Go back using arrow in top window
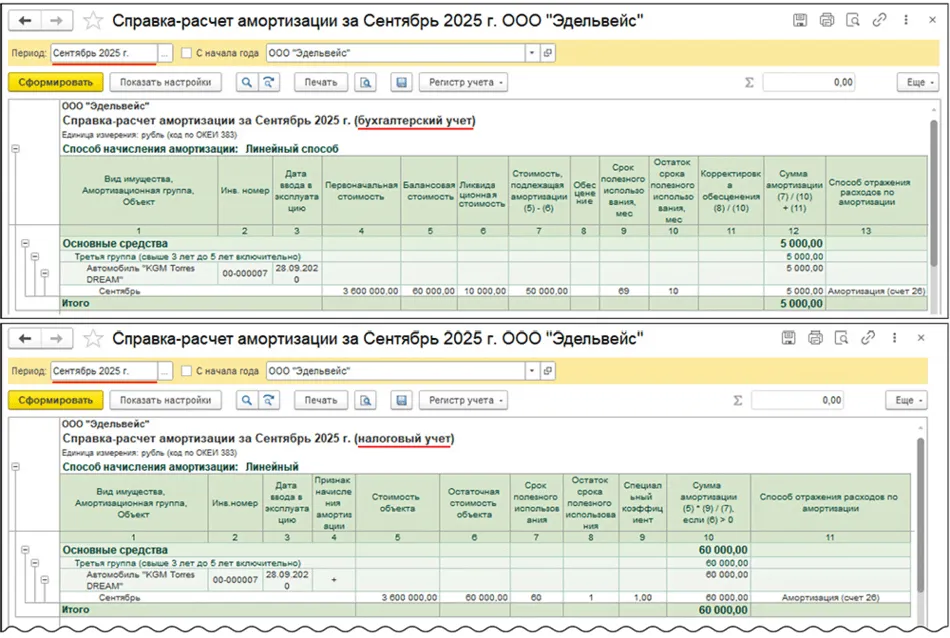 [25, 21]
